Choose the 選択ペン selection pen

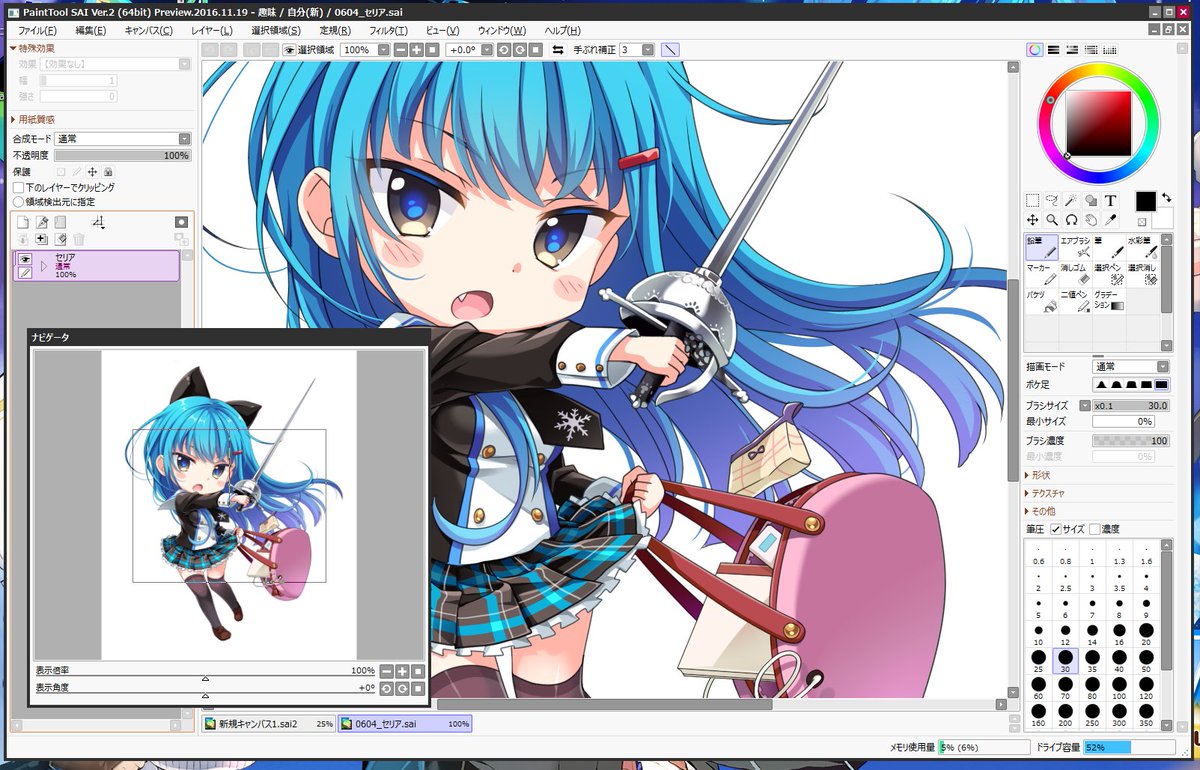click(1109, 274)
